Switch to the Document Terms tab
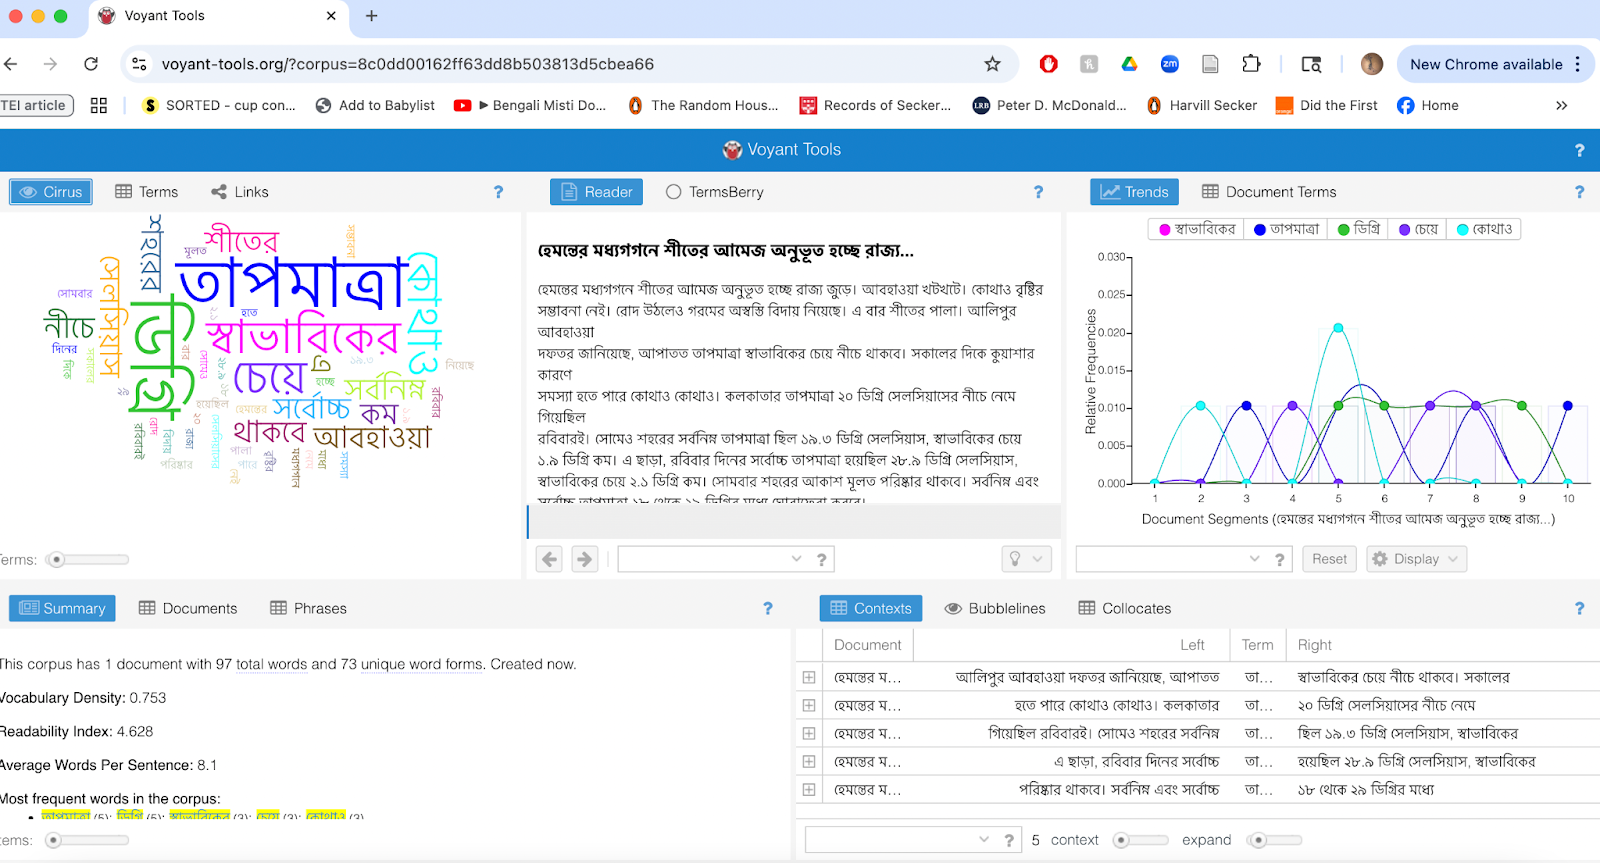1600x863 pixels. [1269, 192]
